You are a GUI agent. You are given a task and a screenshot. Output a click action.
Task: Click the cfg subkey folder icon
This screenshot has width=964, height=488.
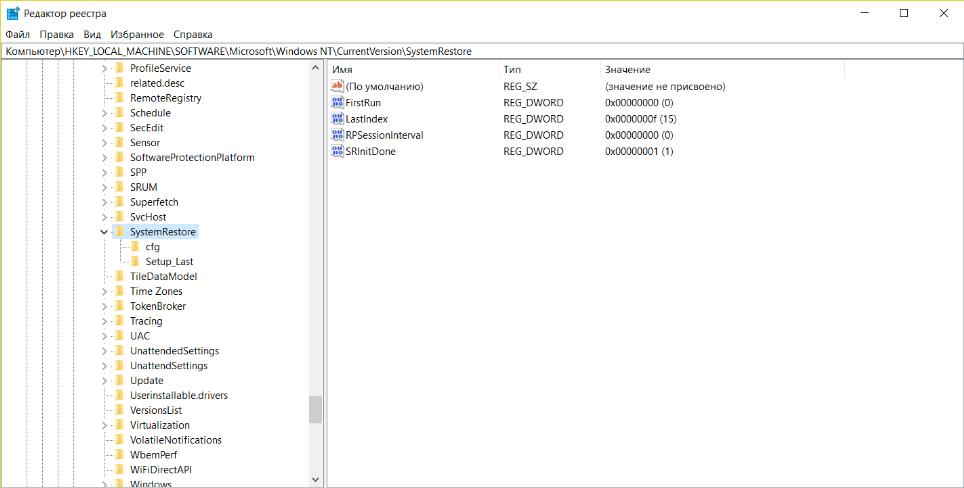[135, 246]
